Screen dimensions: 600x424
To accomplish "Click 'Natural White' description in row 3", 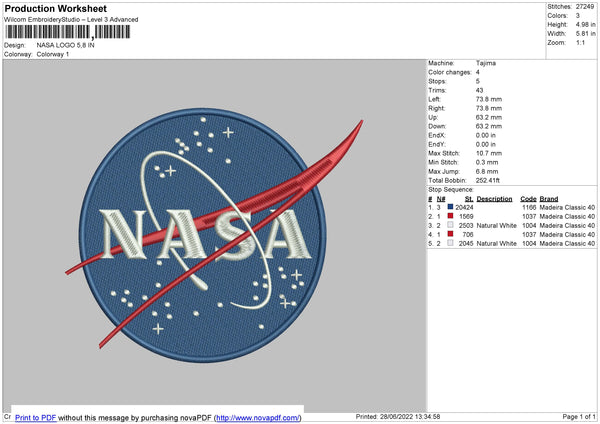I will tap(497, 225).
